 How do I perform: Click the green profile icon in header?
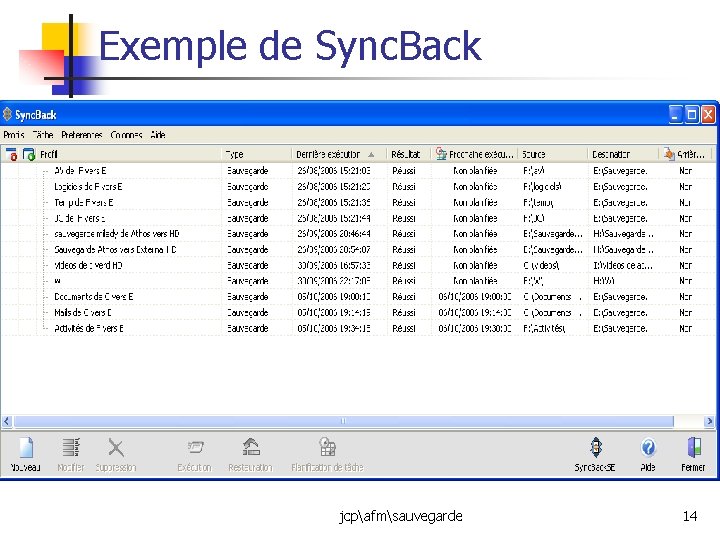pyautogui.click(x=29, y=154)
